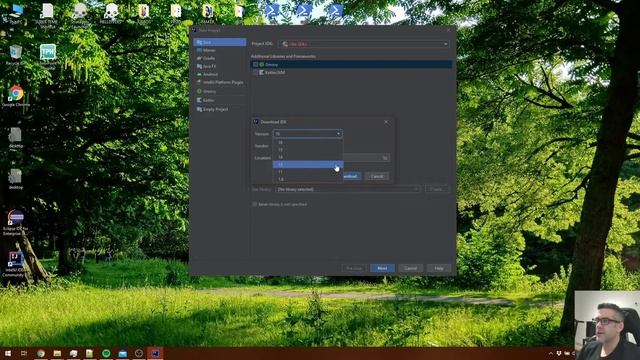
Task: Switch to IntelliJ IDEA on taskbar
Action: (x=155, y=353)
